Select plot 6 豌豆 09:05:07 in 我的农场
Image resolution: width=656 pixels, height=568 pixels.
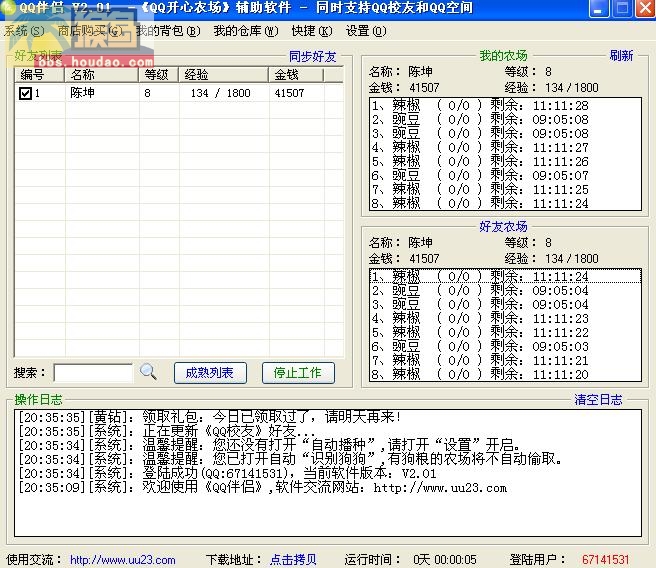pyautogui.click(x=505, y=175)
